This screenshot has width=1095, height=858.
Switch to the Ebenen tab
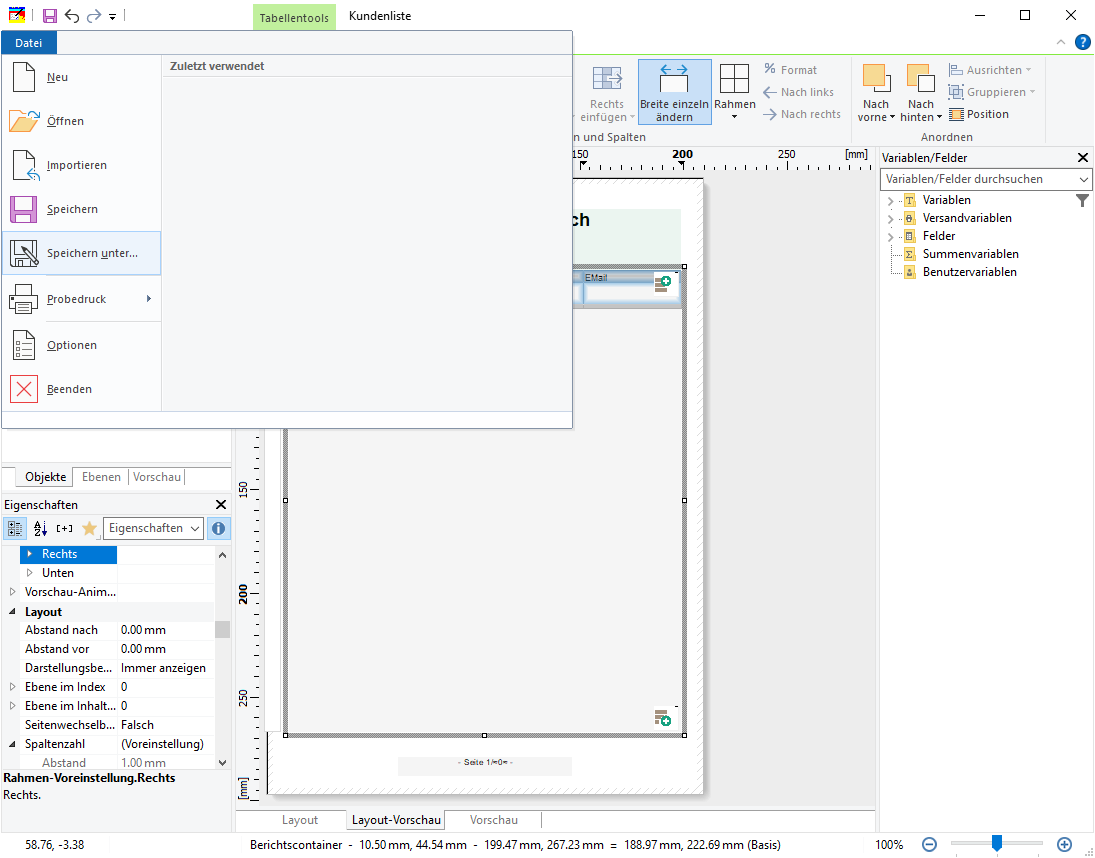tap(101, 478)
